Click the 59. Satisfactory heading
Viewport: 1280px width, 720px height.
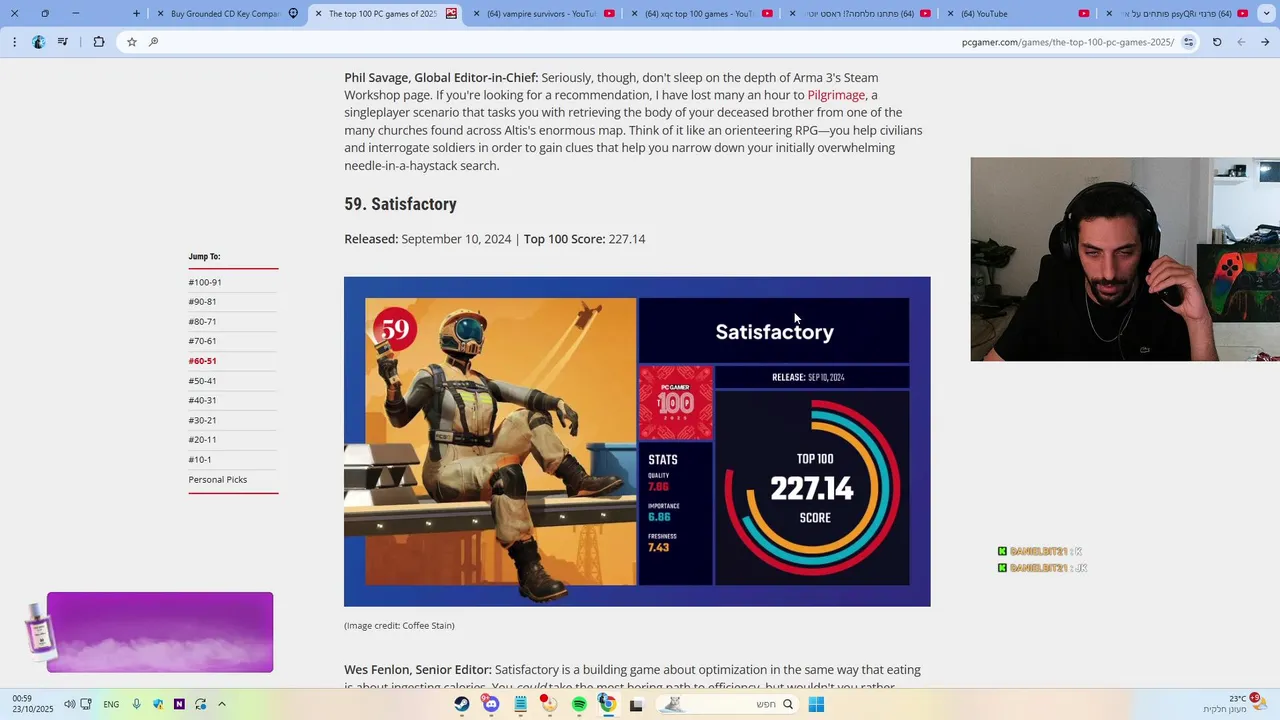coord(400,204)
